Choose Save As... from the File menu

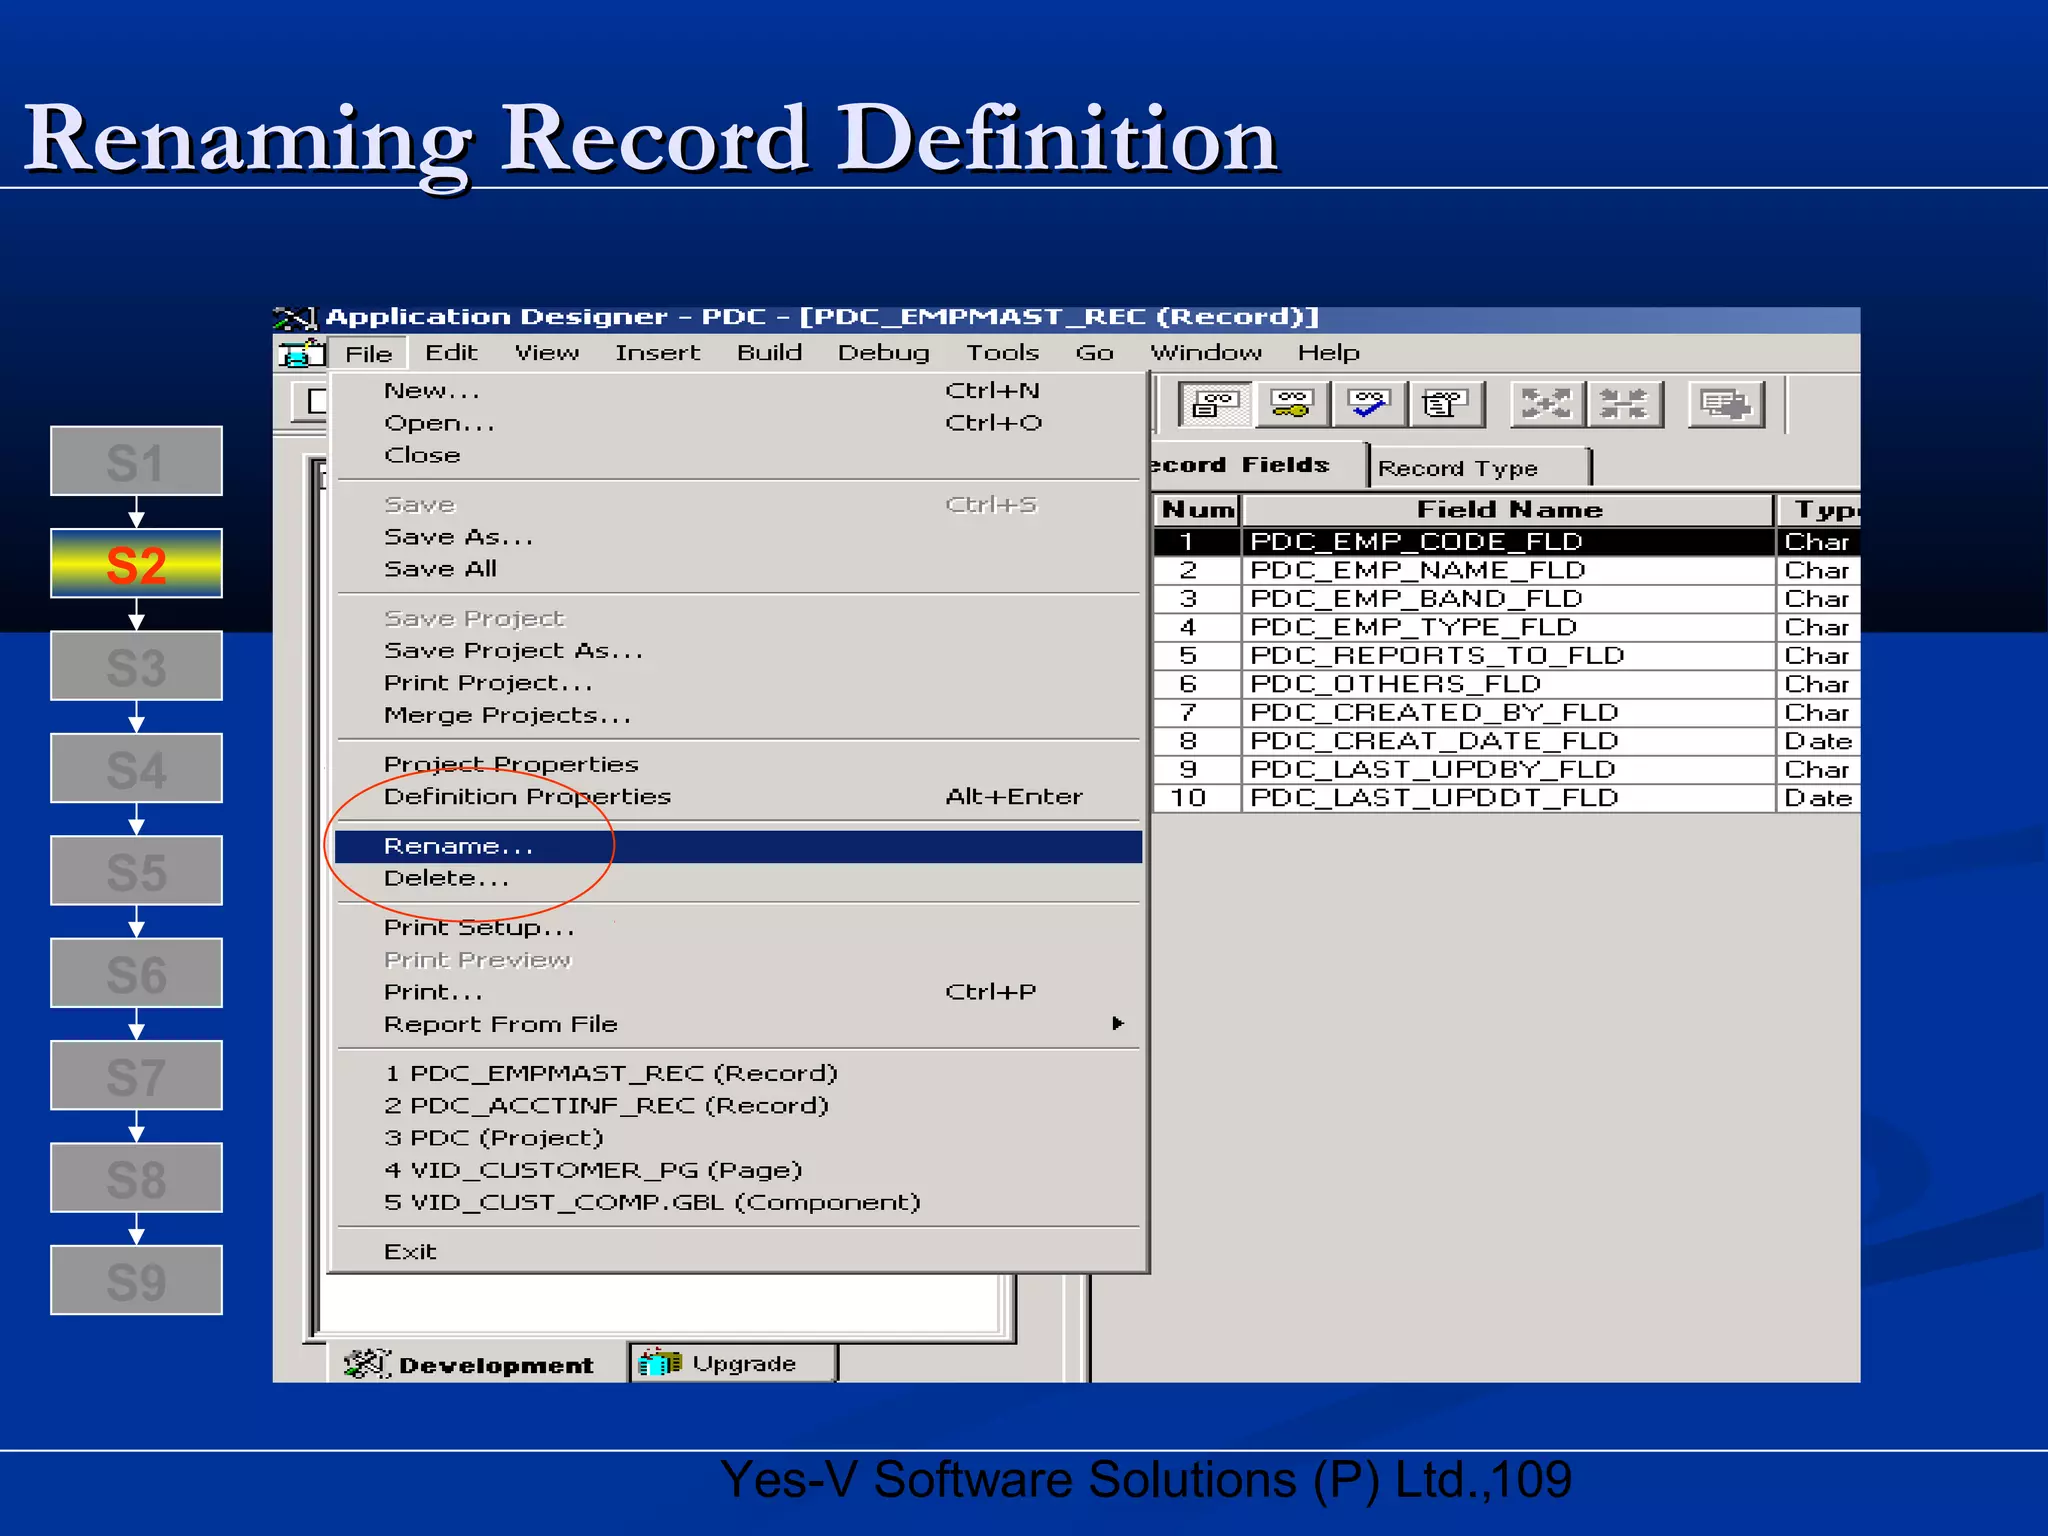(738, 537)
